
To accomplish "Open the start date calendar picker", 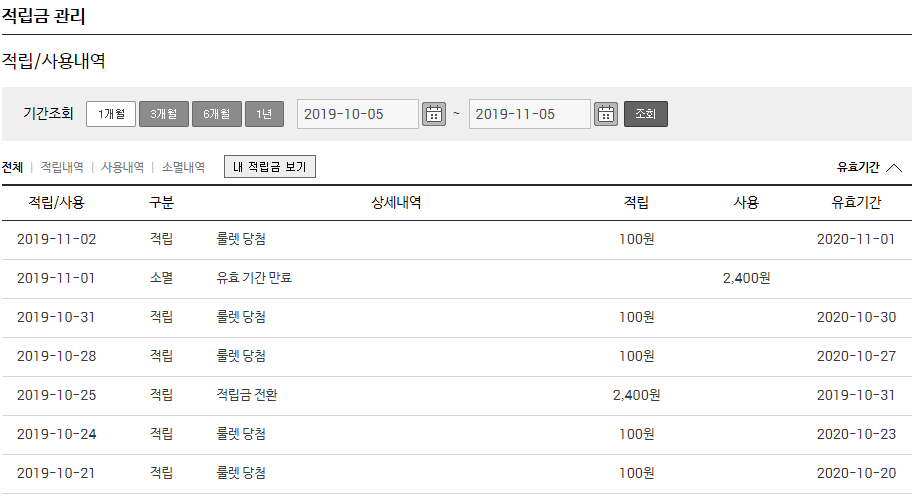I will point(434,114).
